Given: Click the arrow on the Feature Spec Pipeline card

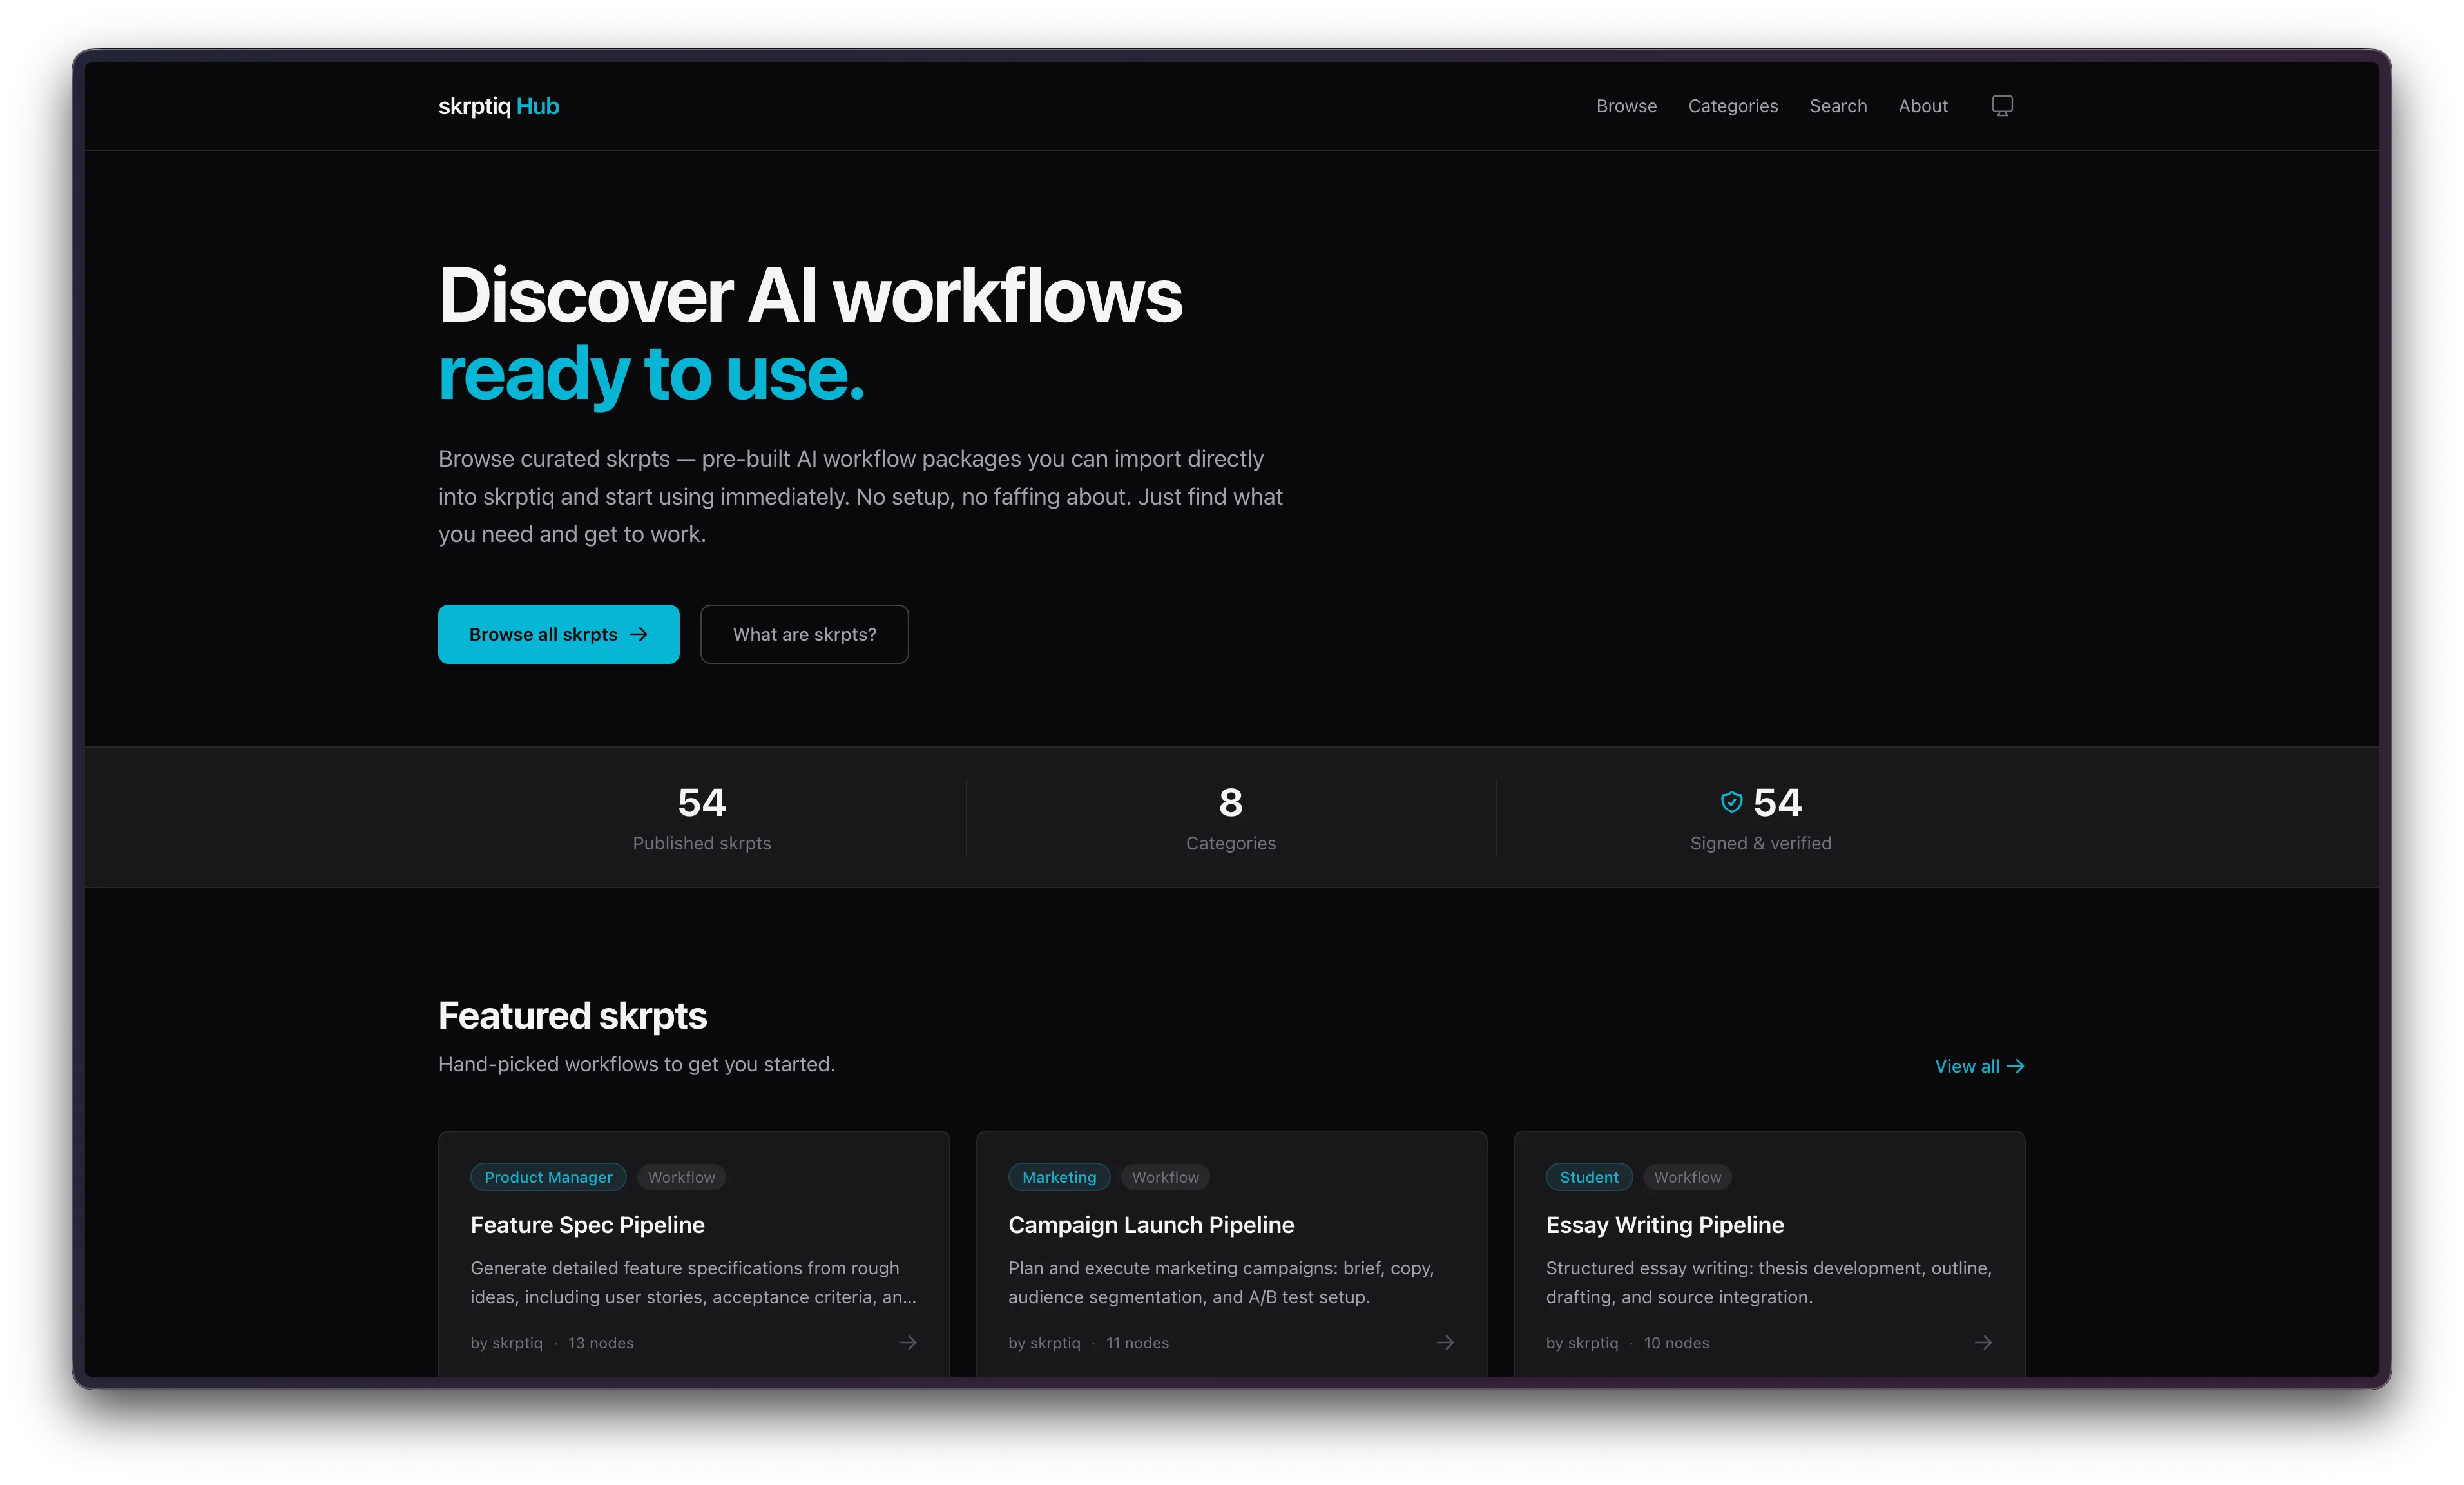Looking at the screenshot, I should [906, 1343].
